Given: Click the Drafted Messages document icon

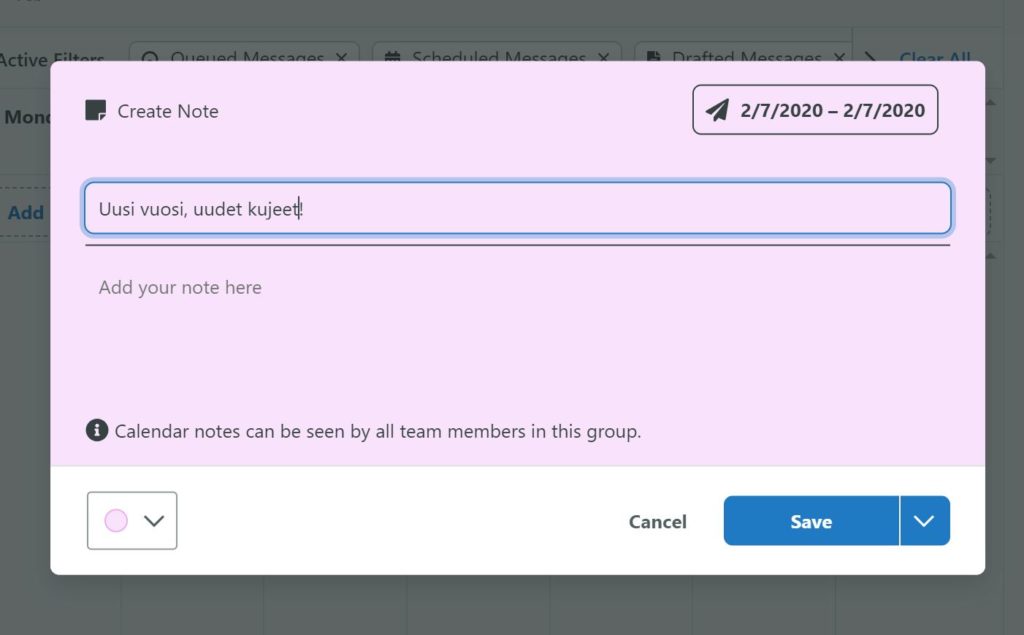Looking at the screenshot, I should 652,57.
